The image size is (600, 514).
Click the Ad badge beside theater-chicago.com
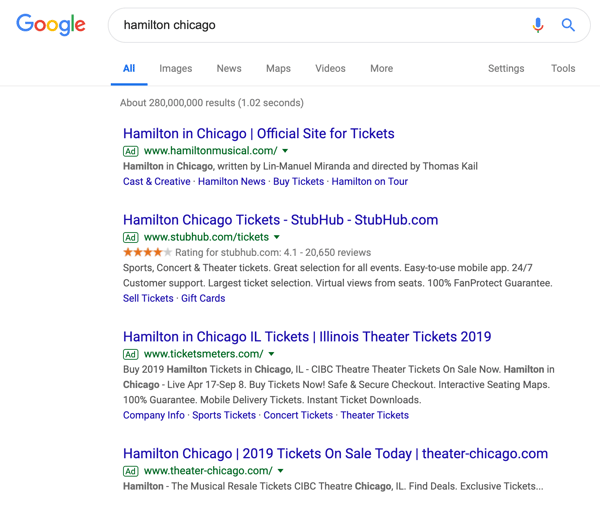click(x=130, y=471)
